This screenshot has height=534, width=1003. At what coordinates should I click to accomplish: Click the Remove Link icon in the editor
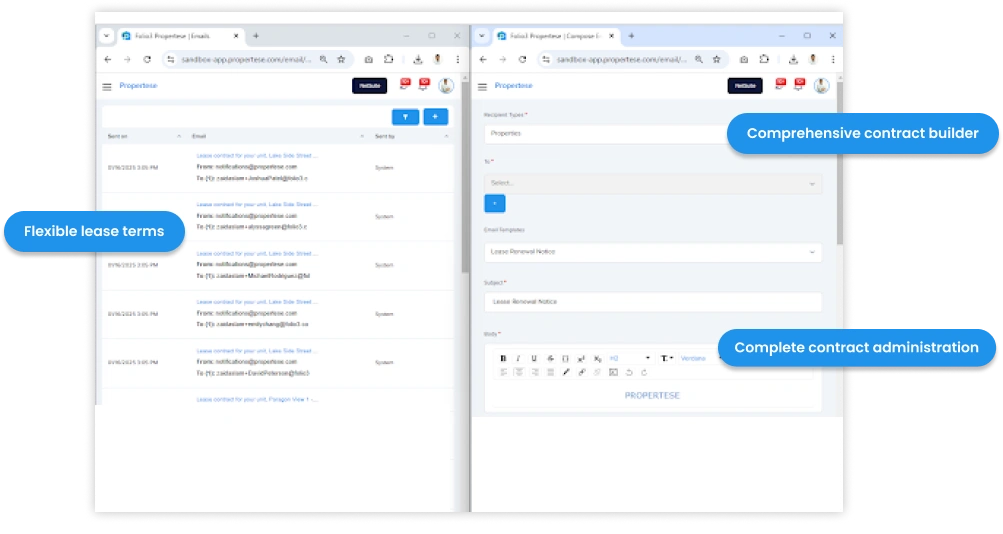point(597,372)
